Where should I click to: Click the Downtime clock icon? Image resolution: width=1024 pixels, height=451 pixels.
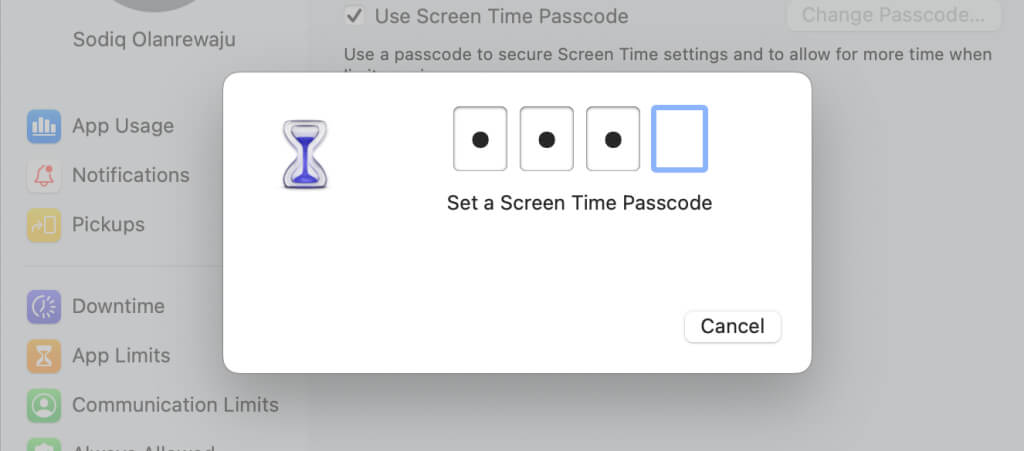tap(44, 307)
